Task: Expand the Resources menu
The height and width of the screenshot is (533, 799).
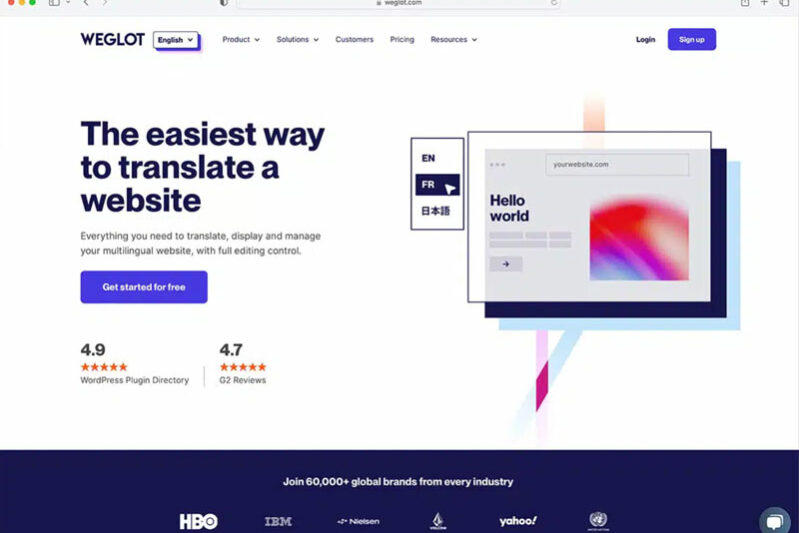Action: click(x=453, y=40)
